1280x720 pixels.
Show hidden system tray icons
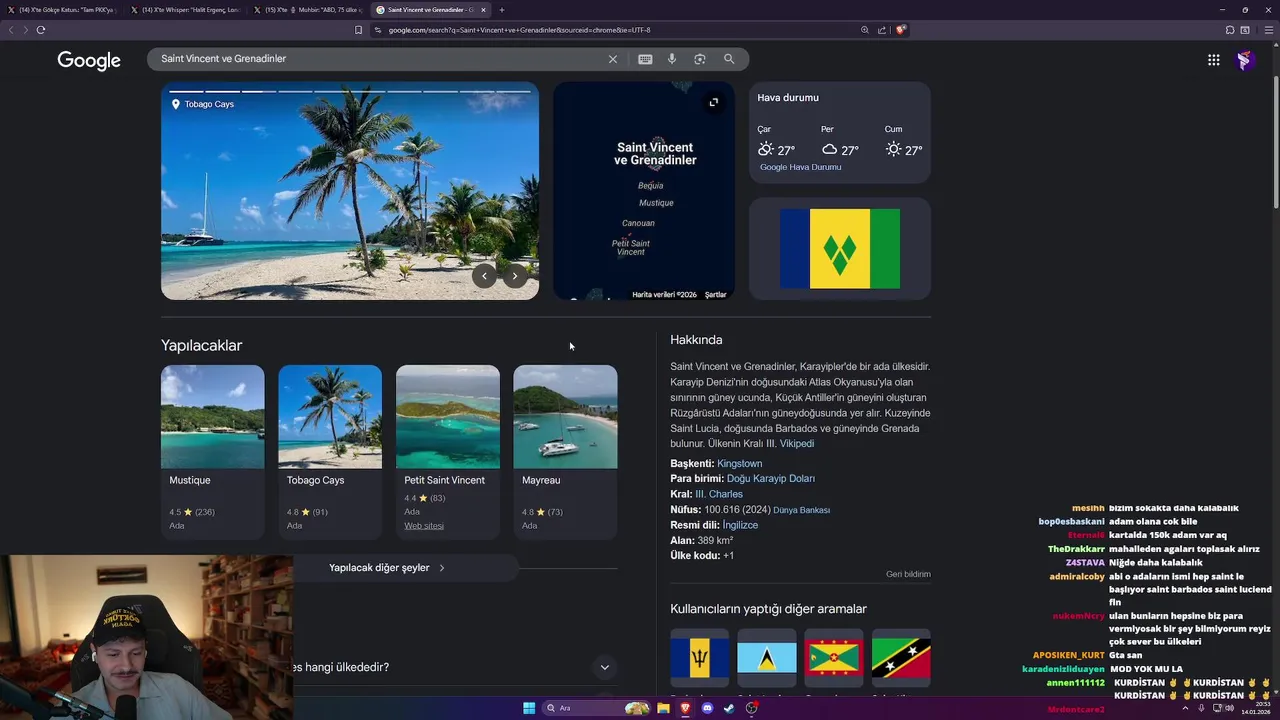click(1187, 708)
